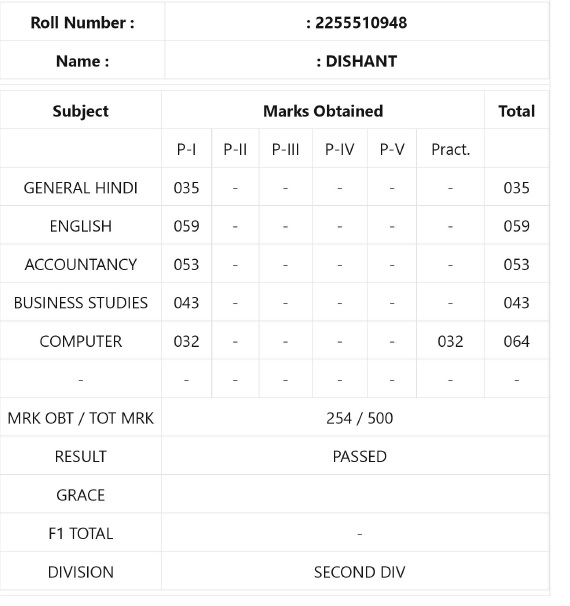The width and height of the screenshot is (570, 606).
Task: Click the roll number 2255510948
Action: 361,23
